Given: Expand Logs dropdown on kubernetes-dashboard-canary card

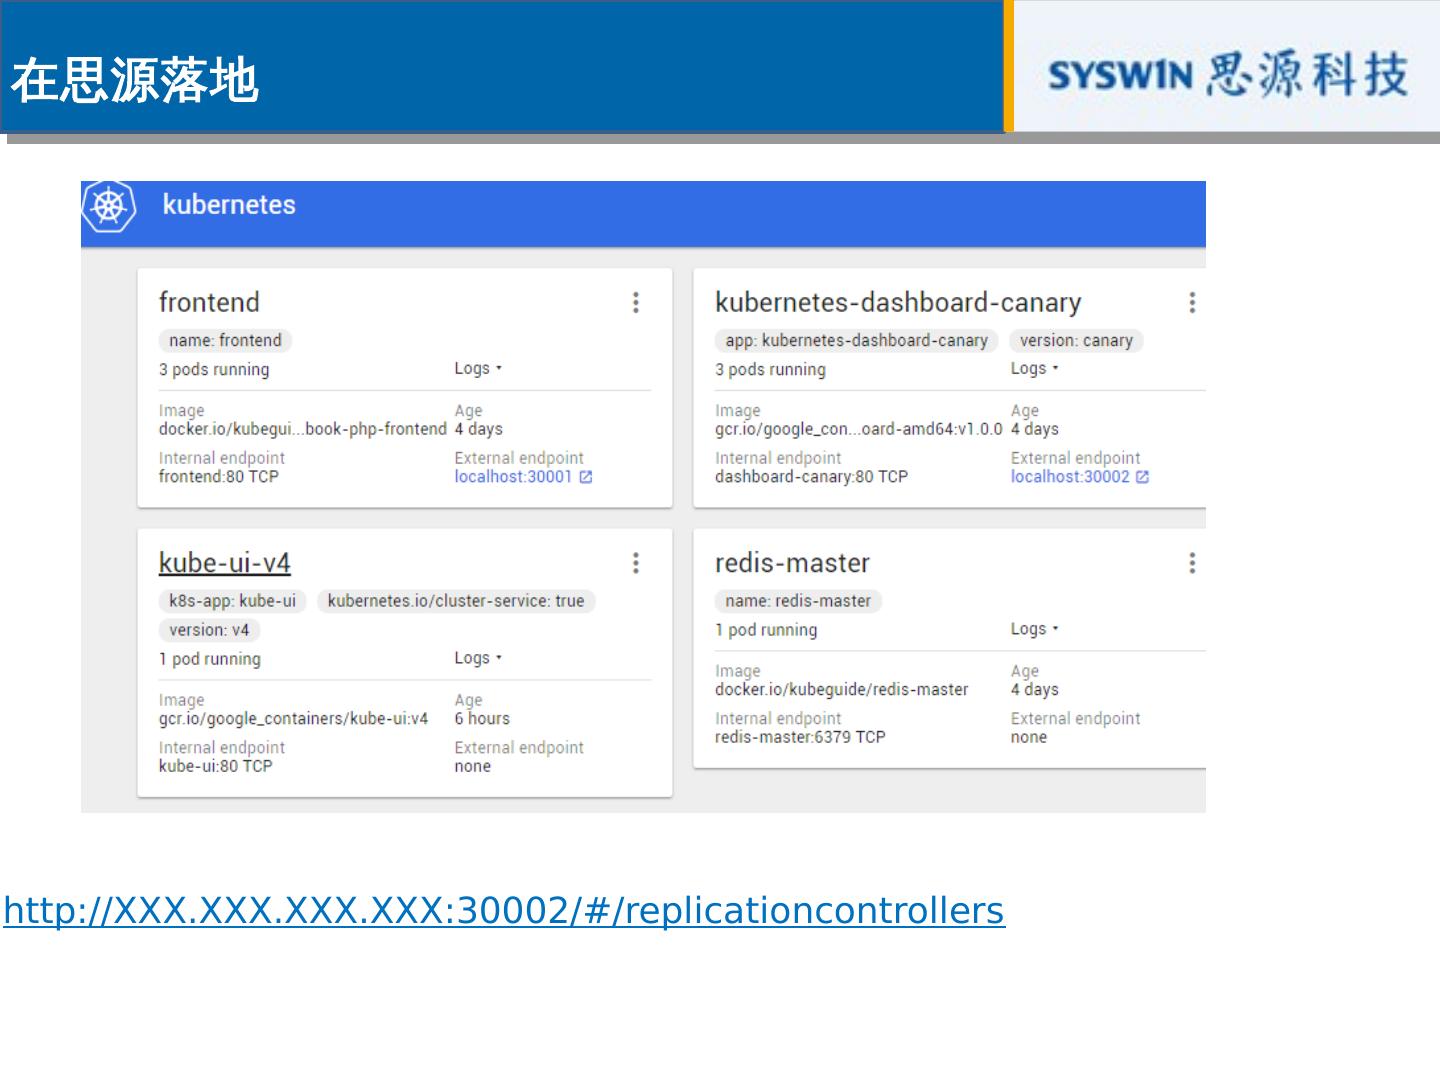Looking at the screenshot, I should (x=1034, y=369).
